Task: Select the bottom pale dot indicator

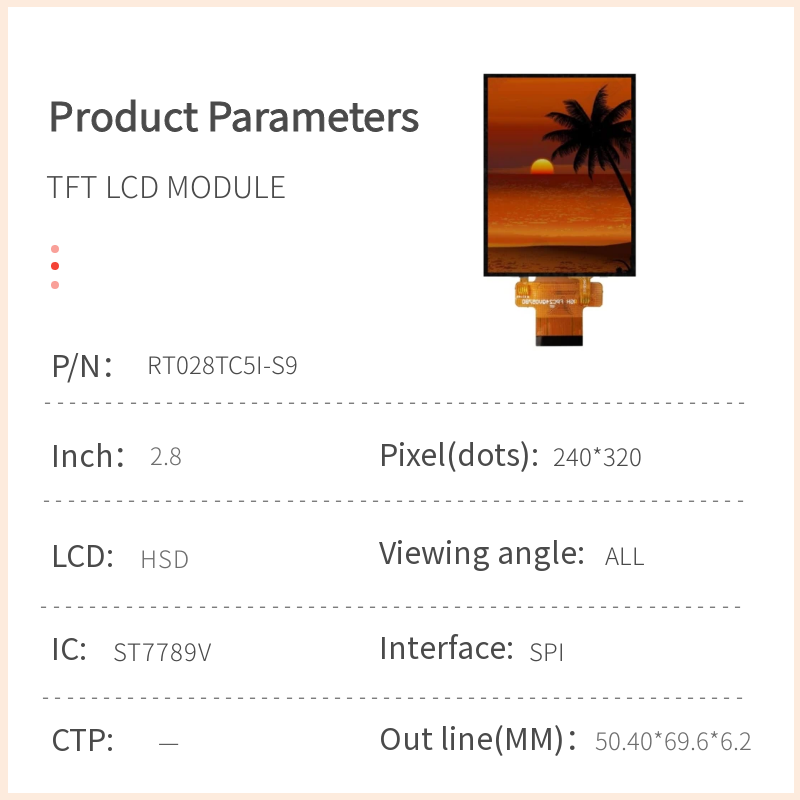Action: (x=55, y=285)
